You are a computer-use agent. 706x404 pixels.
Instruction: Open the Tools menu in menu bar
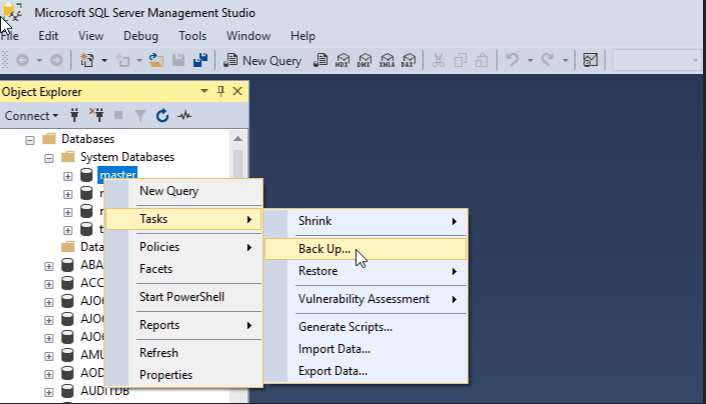[x=192, y=35]
